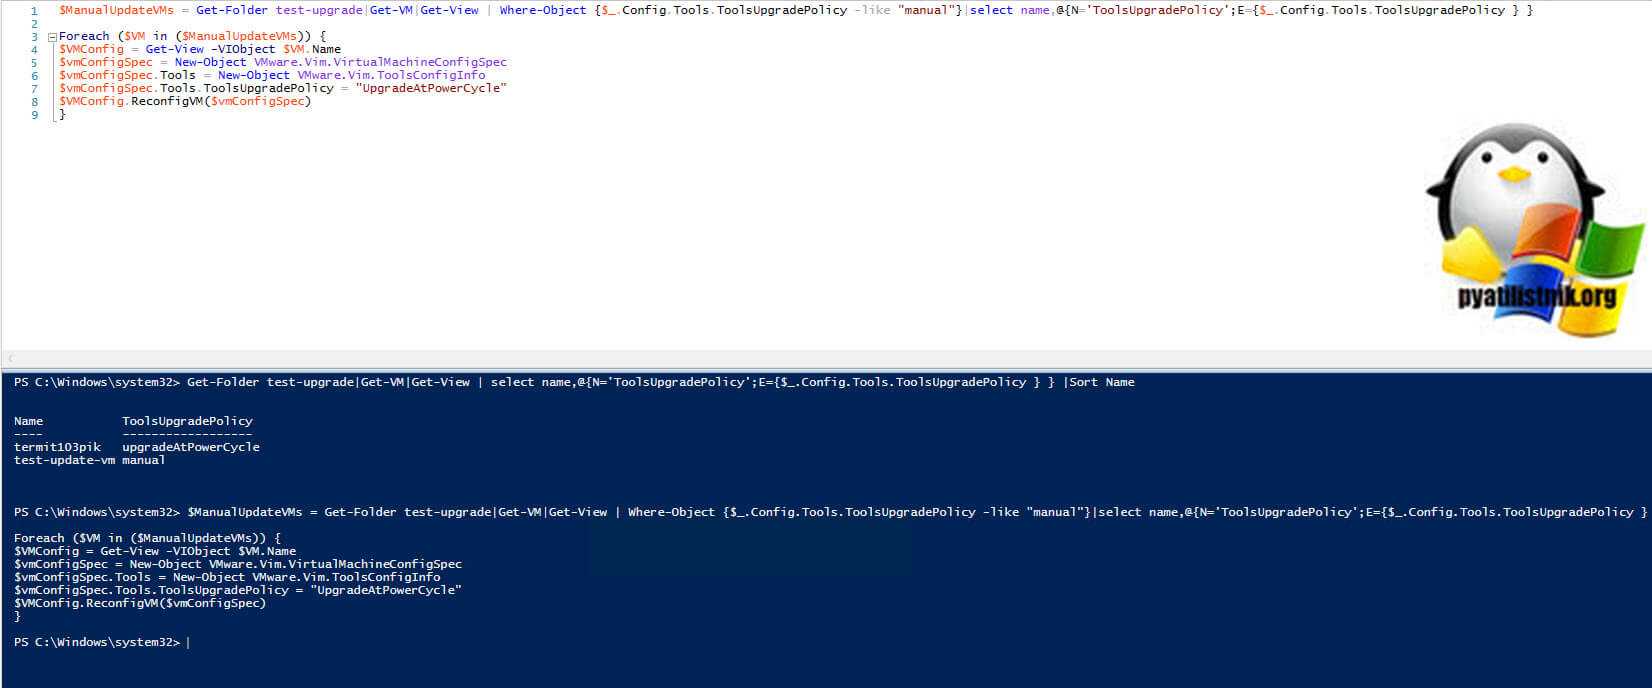Image resolution: width=1652 pixels, height=688 pixels.
Task: Click the script pane horizontal scrollbar left arrow
Action: 10,358
